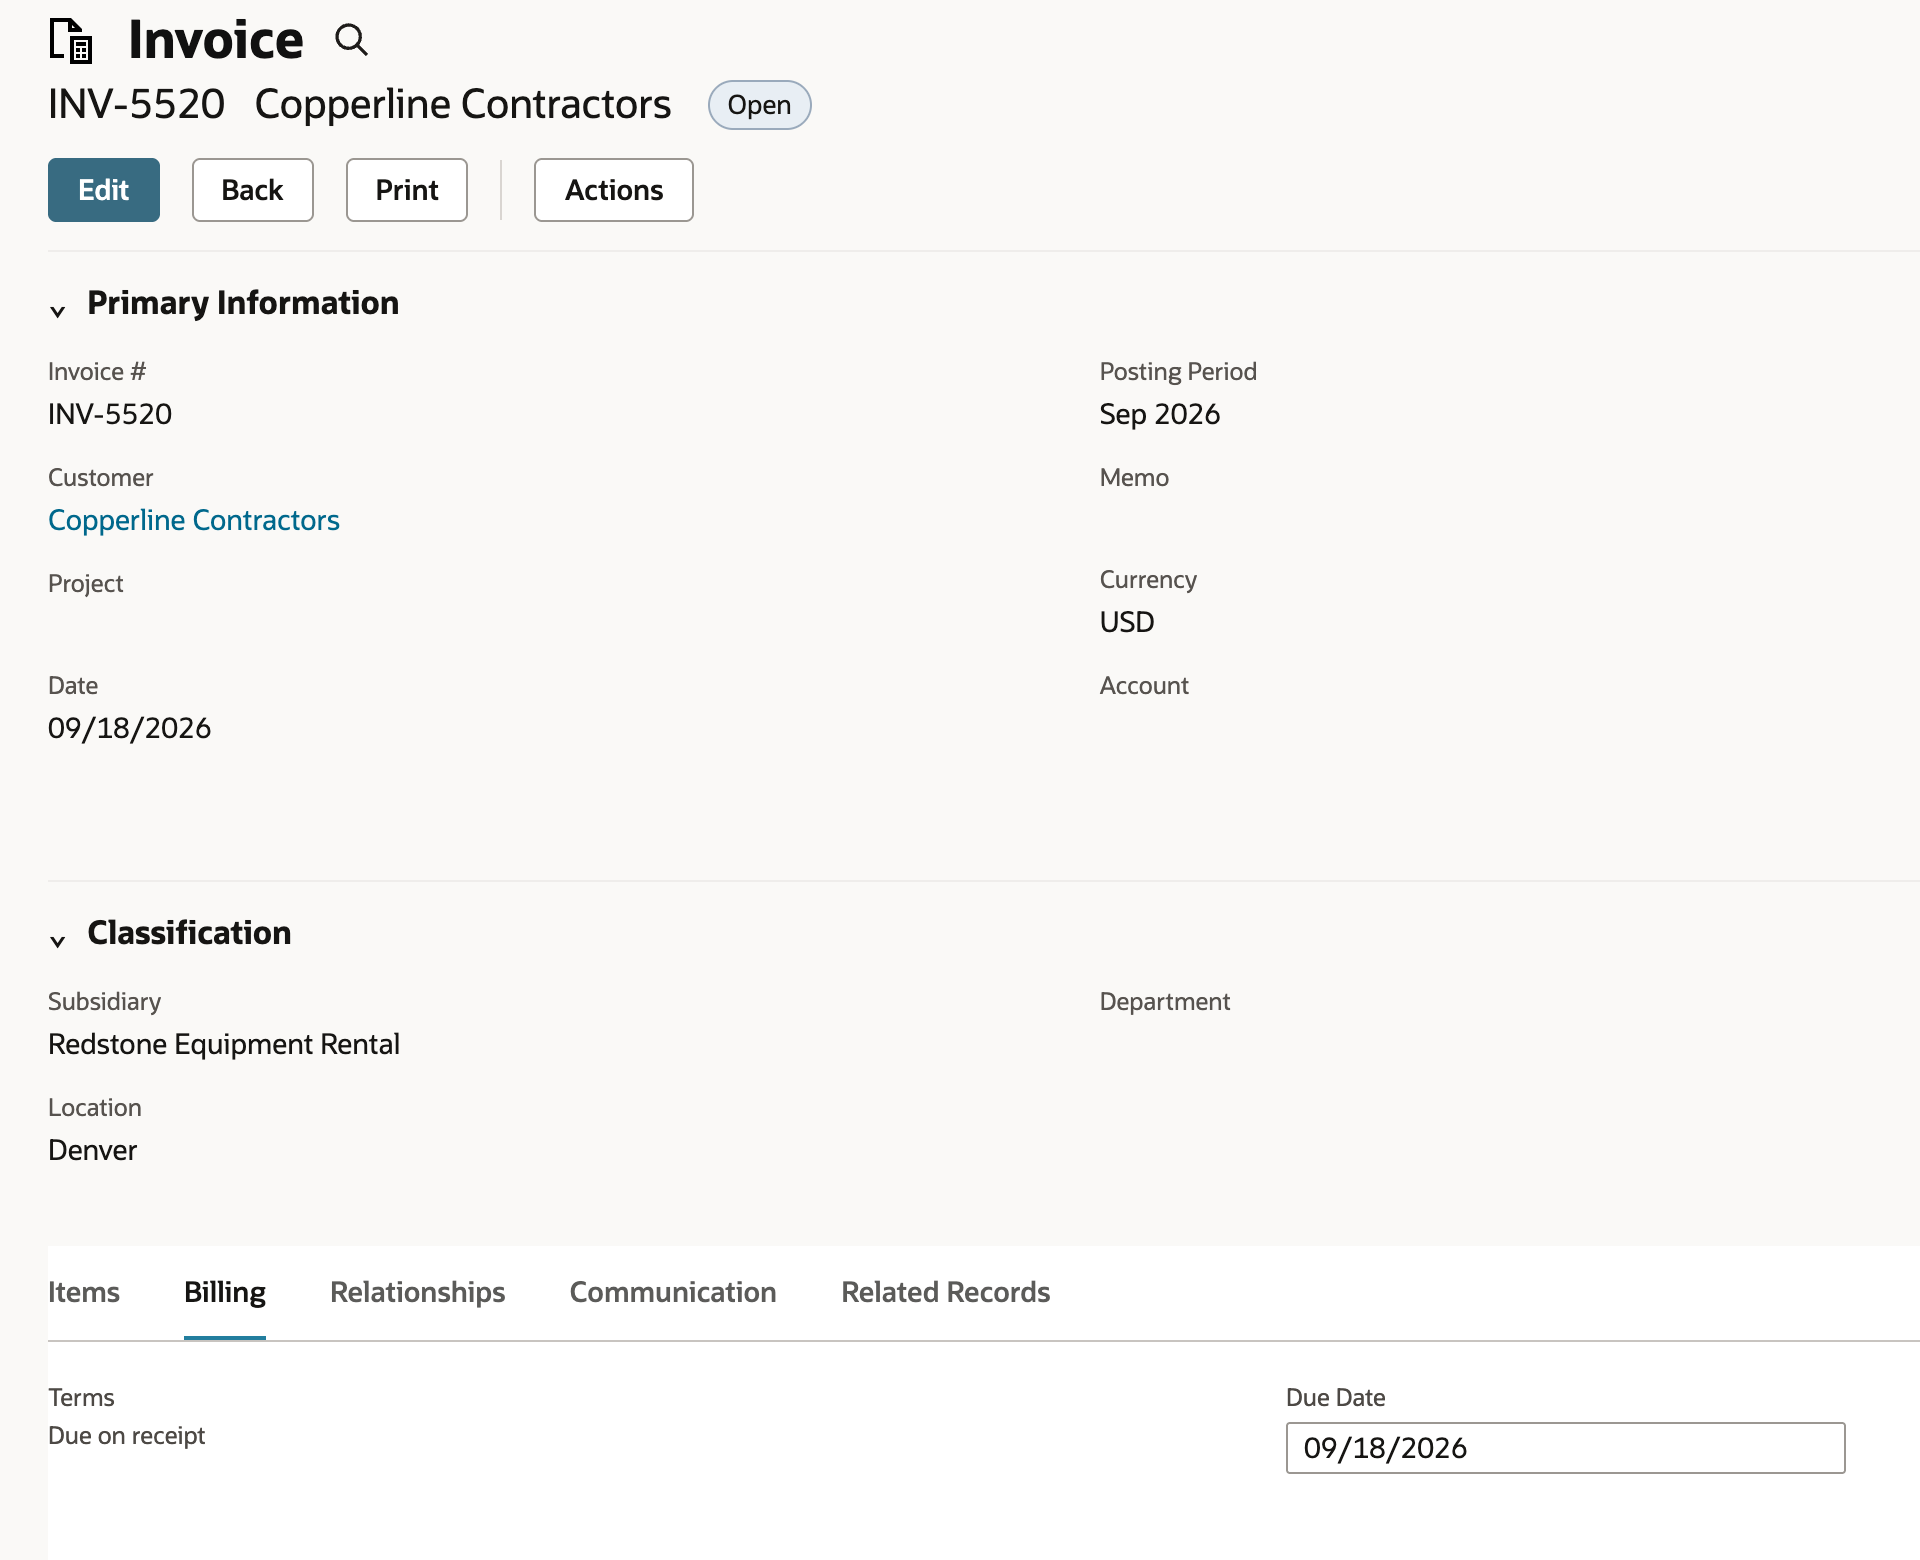Click the Primary Information heading
This screenshot has height=1560, width=1920.
243,303
